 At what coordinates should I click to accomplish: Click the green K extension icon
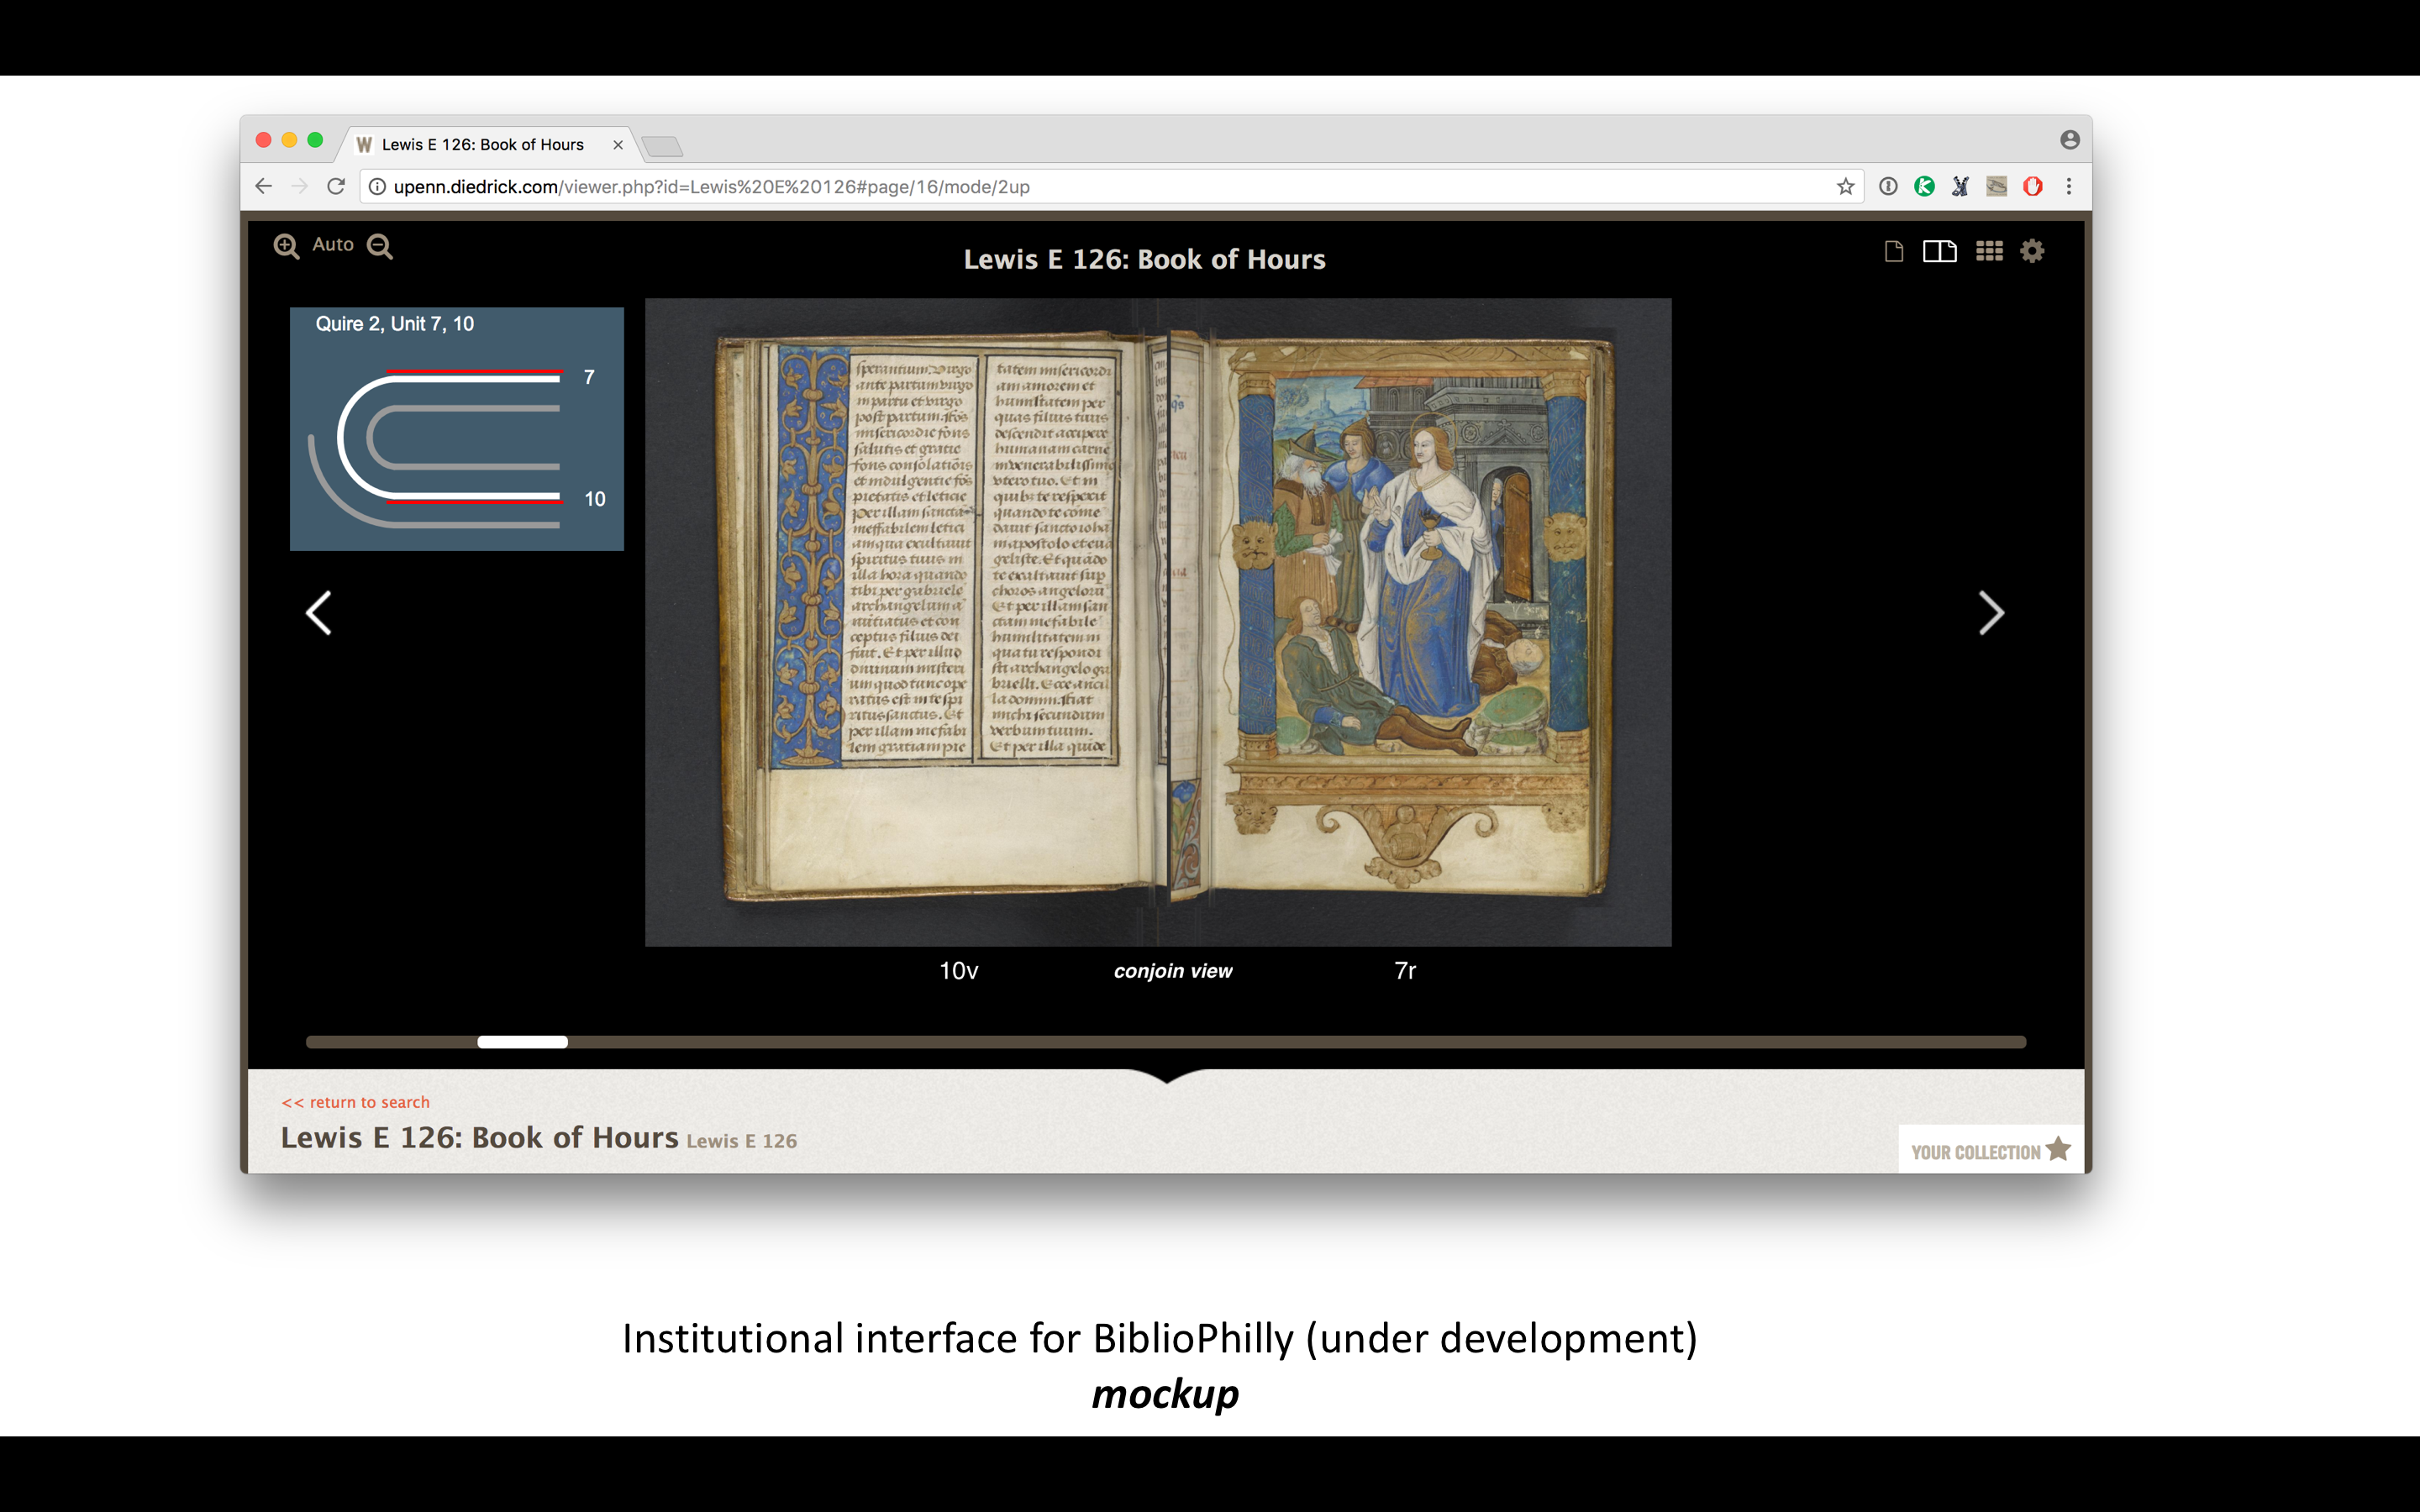click(x=1924, y=186)
